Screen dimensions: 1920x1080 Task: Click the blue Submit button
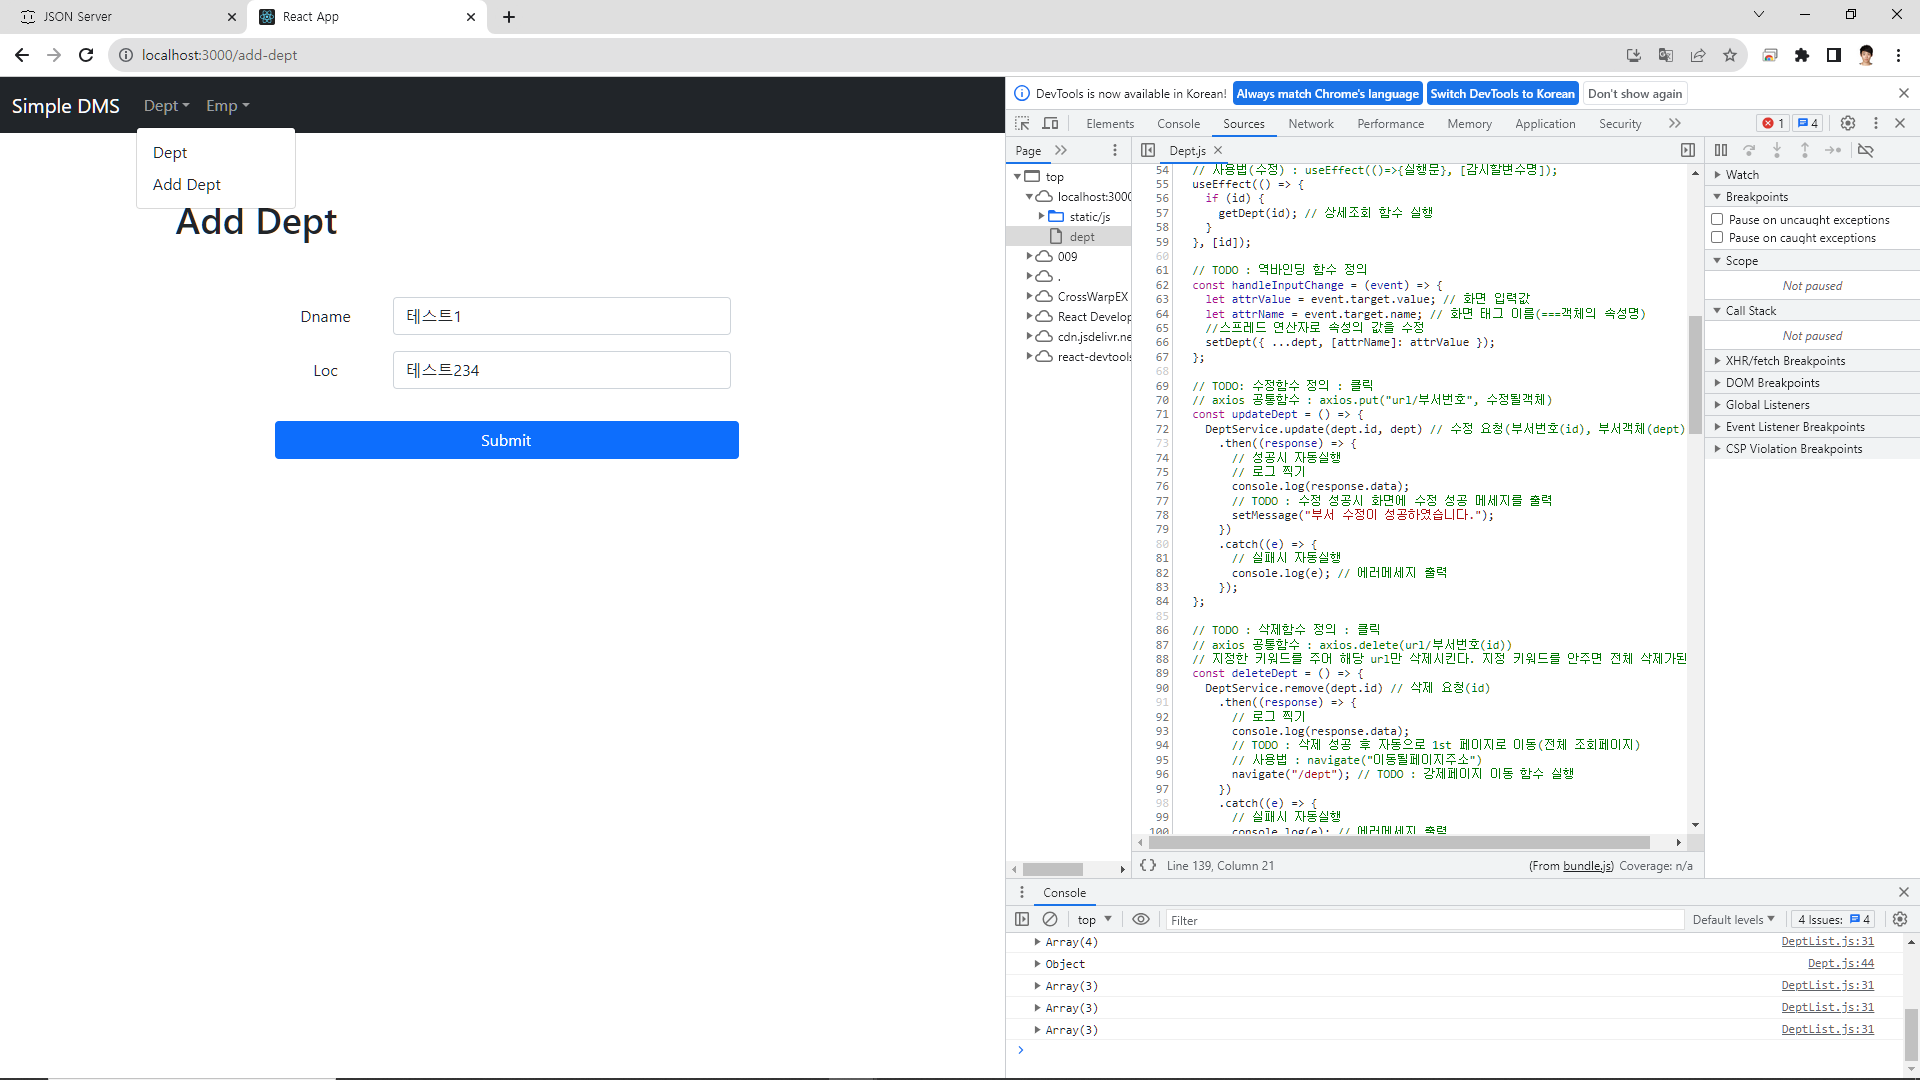[x=506, y=440]
